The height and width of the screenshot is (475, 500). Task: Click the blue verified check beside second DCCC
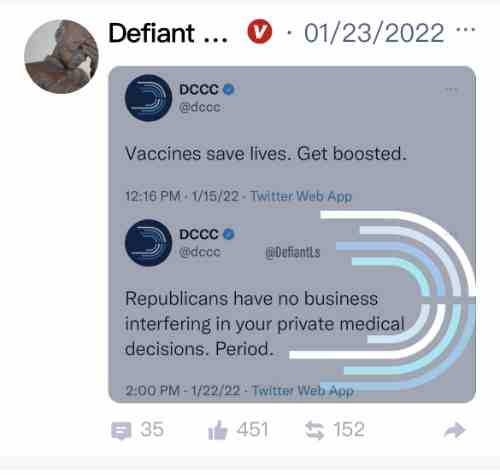coord(229,234)
